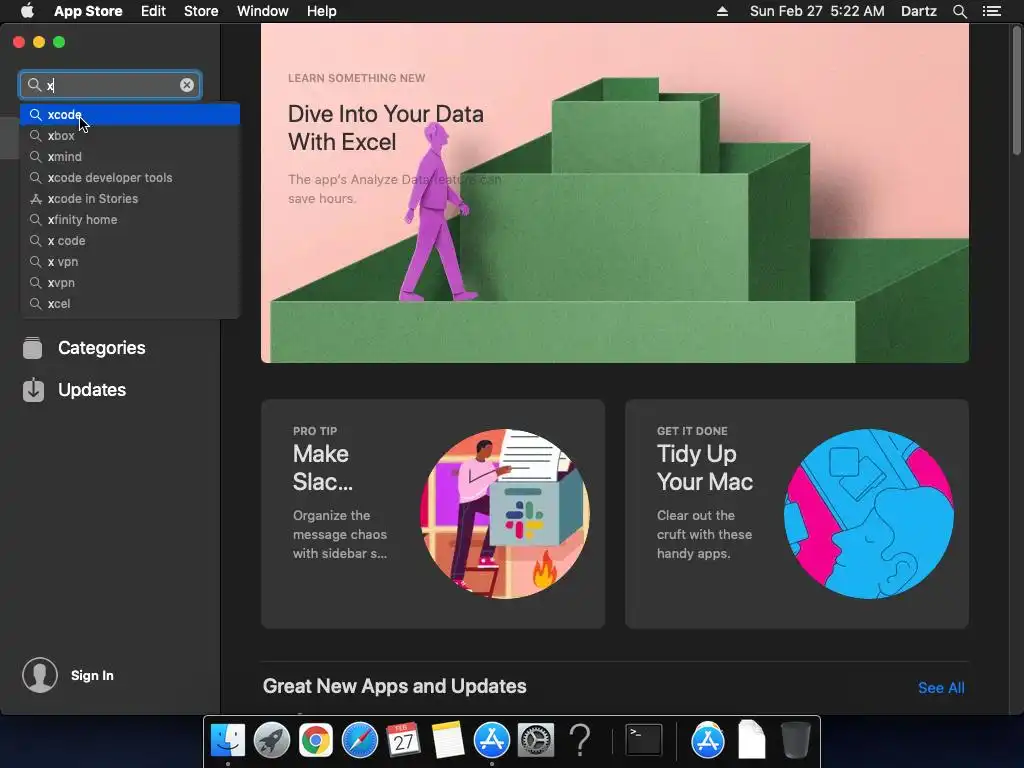Image resolution: width=1024 pixels, height=768 pixels.
Task: Click See All for Great New Apps
Action: click(941, 688)
